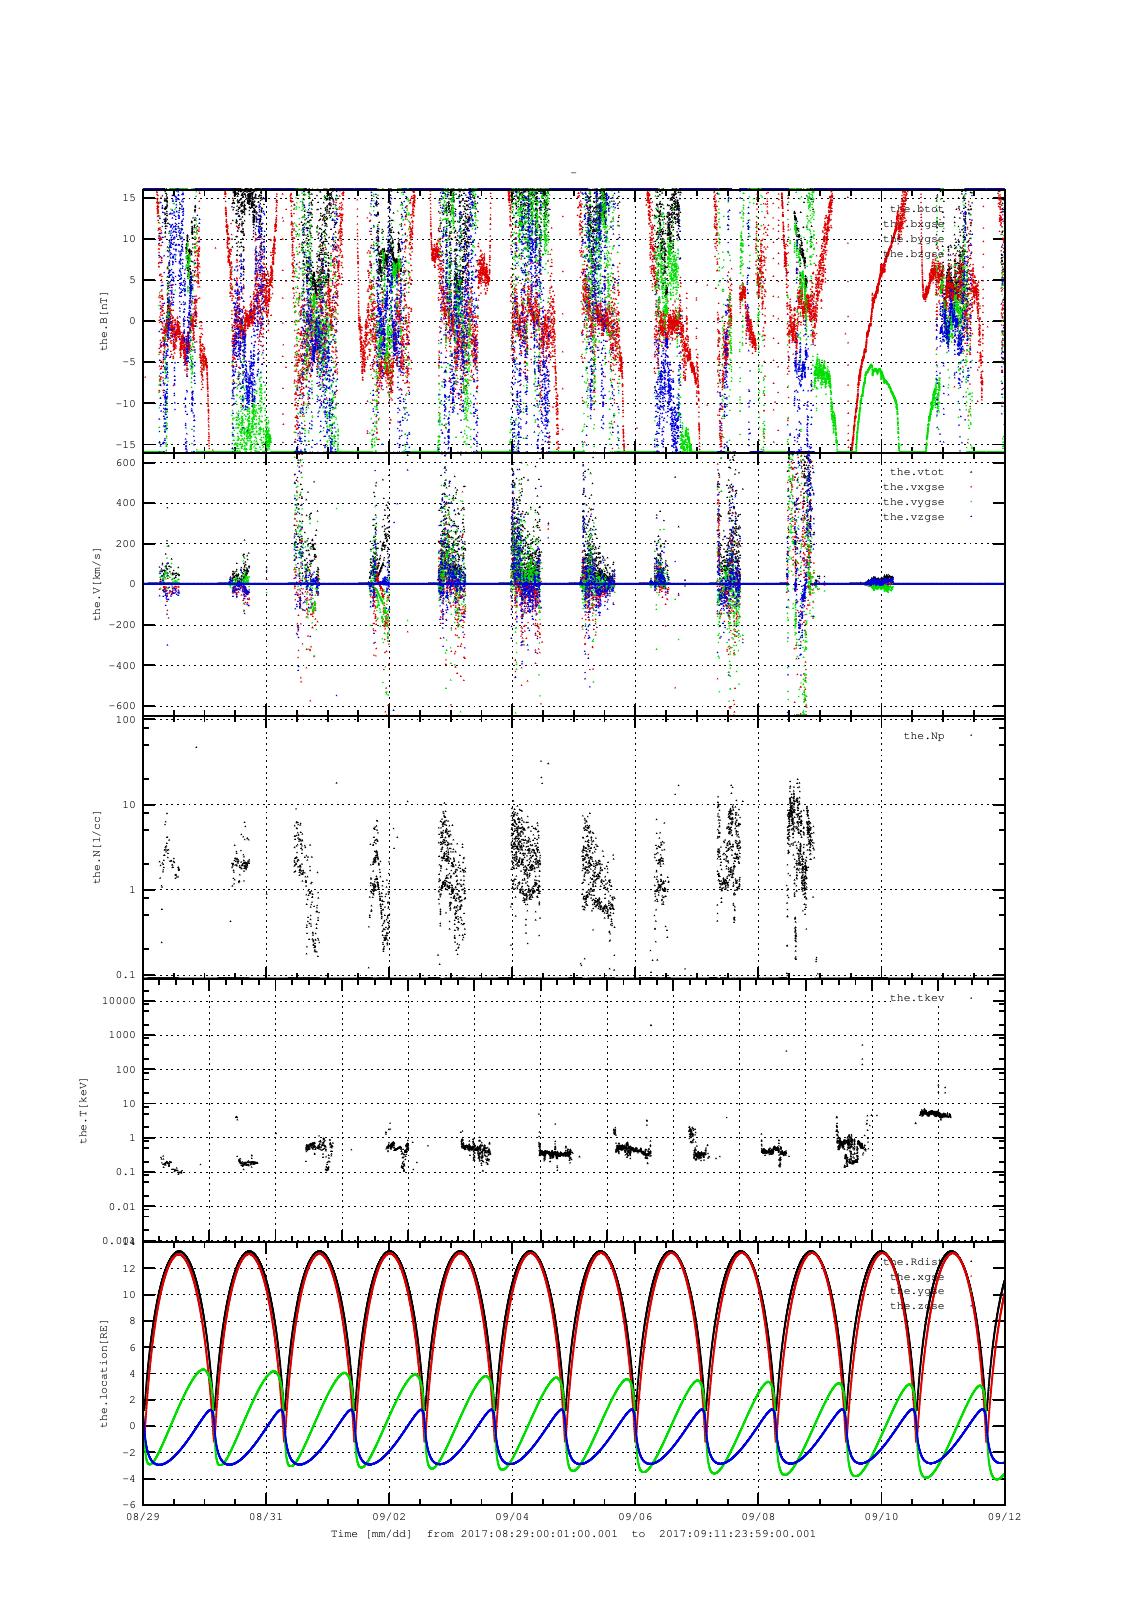This screenshot has height=1600, width=1131.
Task: Click the the.vtot legend entry
Action: coord(916,472)
